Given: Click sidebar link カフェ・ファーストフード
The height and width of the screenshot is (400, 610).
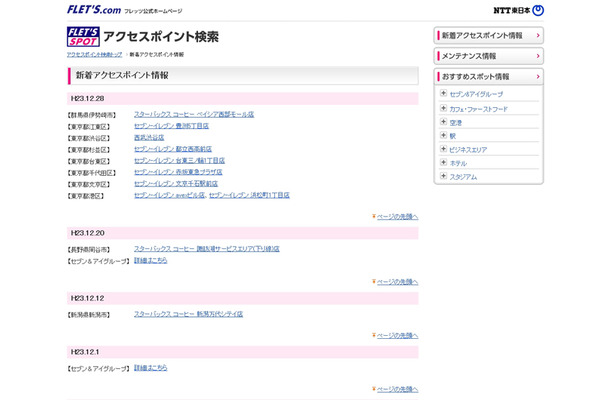Looking at the screenshot, I should pos(479,109).
